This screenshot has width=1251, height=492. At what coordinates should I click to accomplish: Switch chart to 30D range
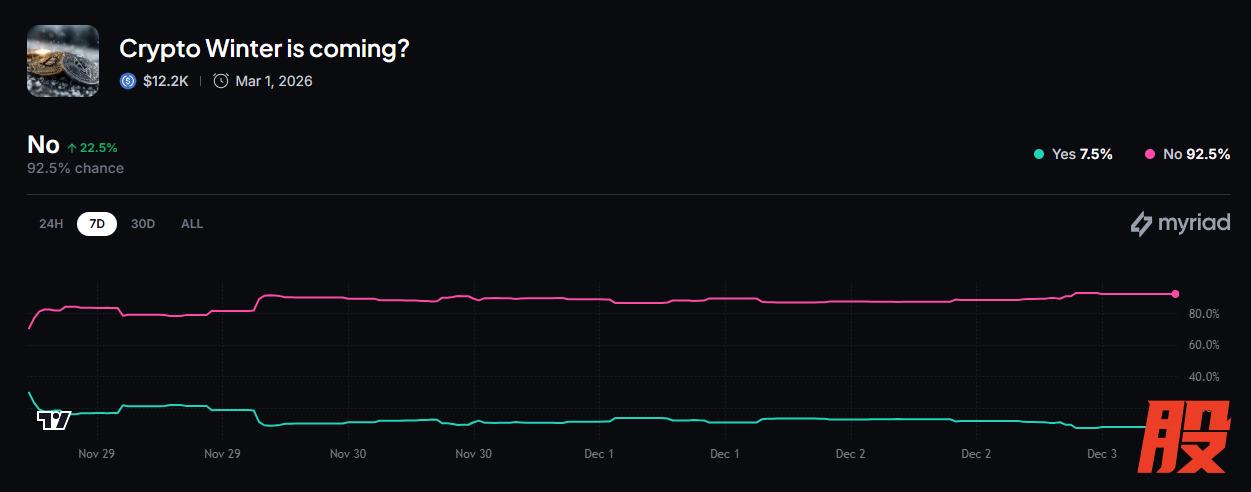coord(143,224)
